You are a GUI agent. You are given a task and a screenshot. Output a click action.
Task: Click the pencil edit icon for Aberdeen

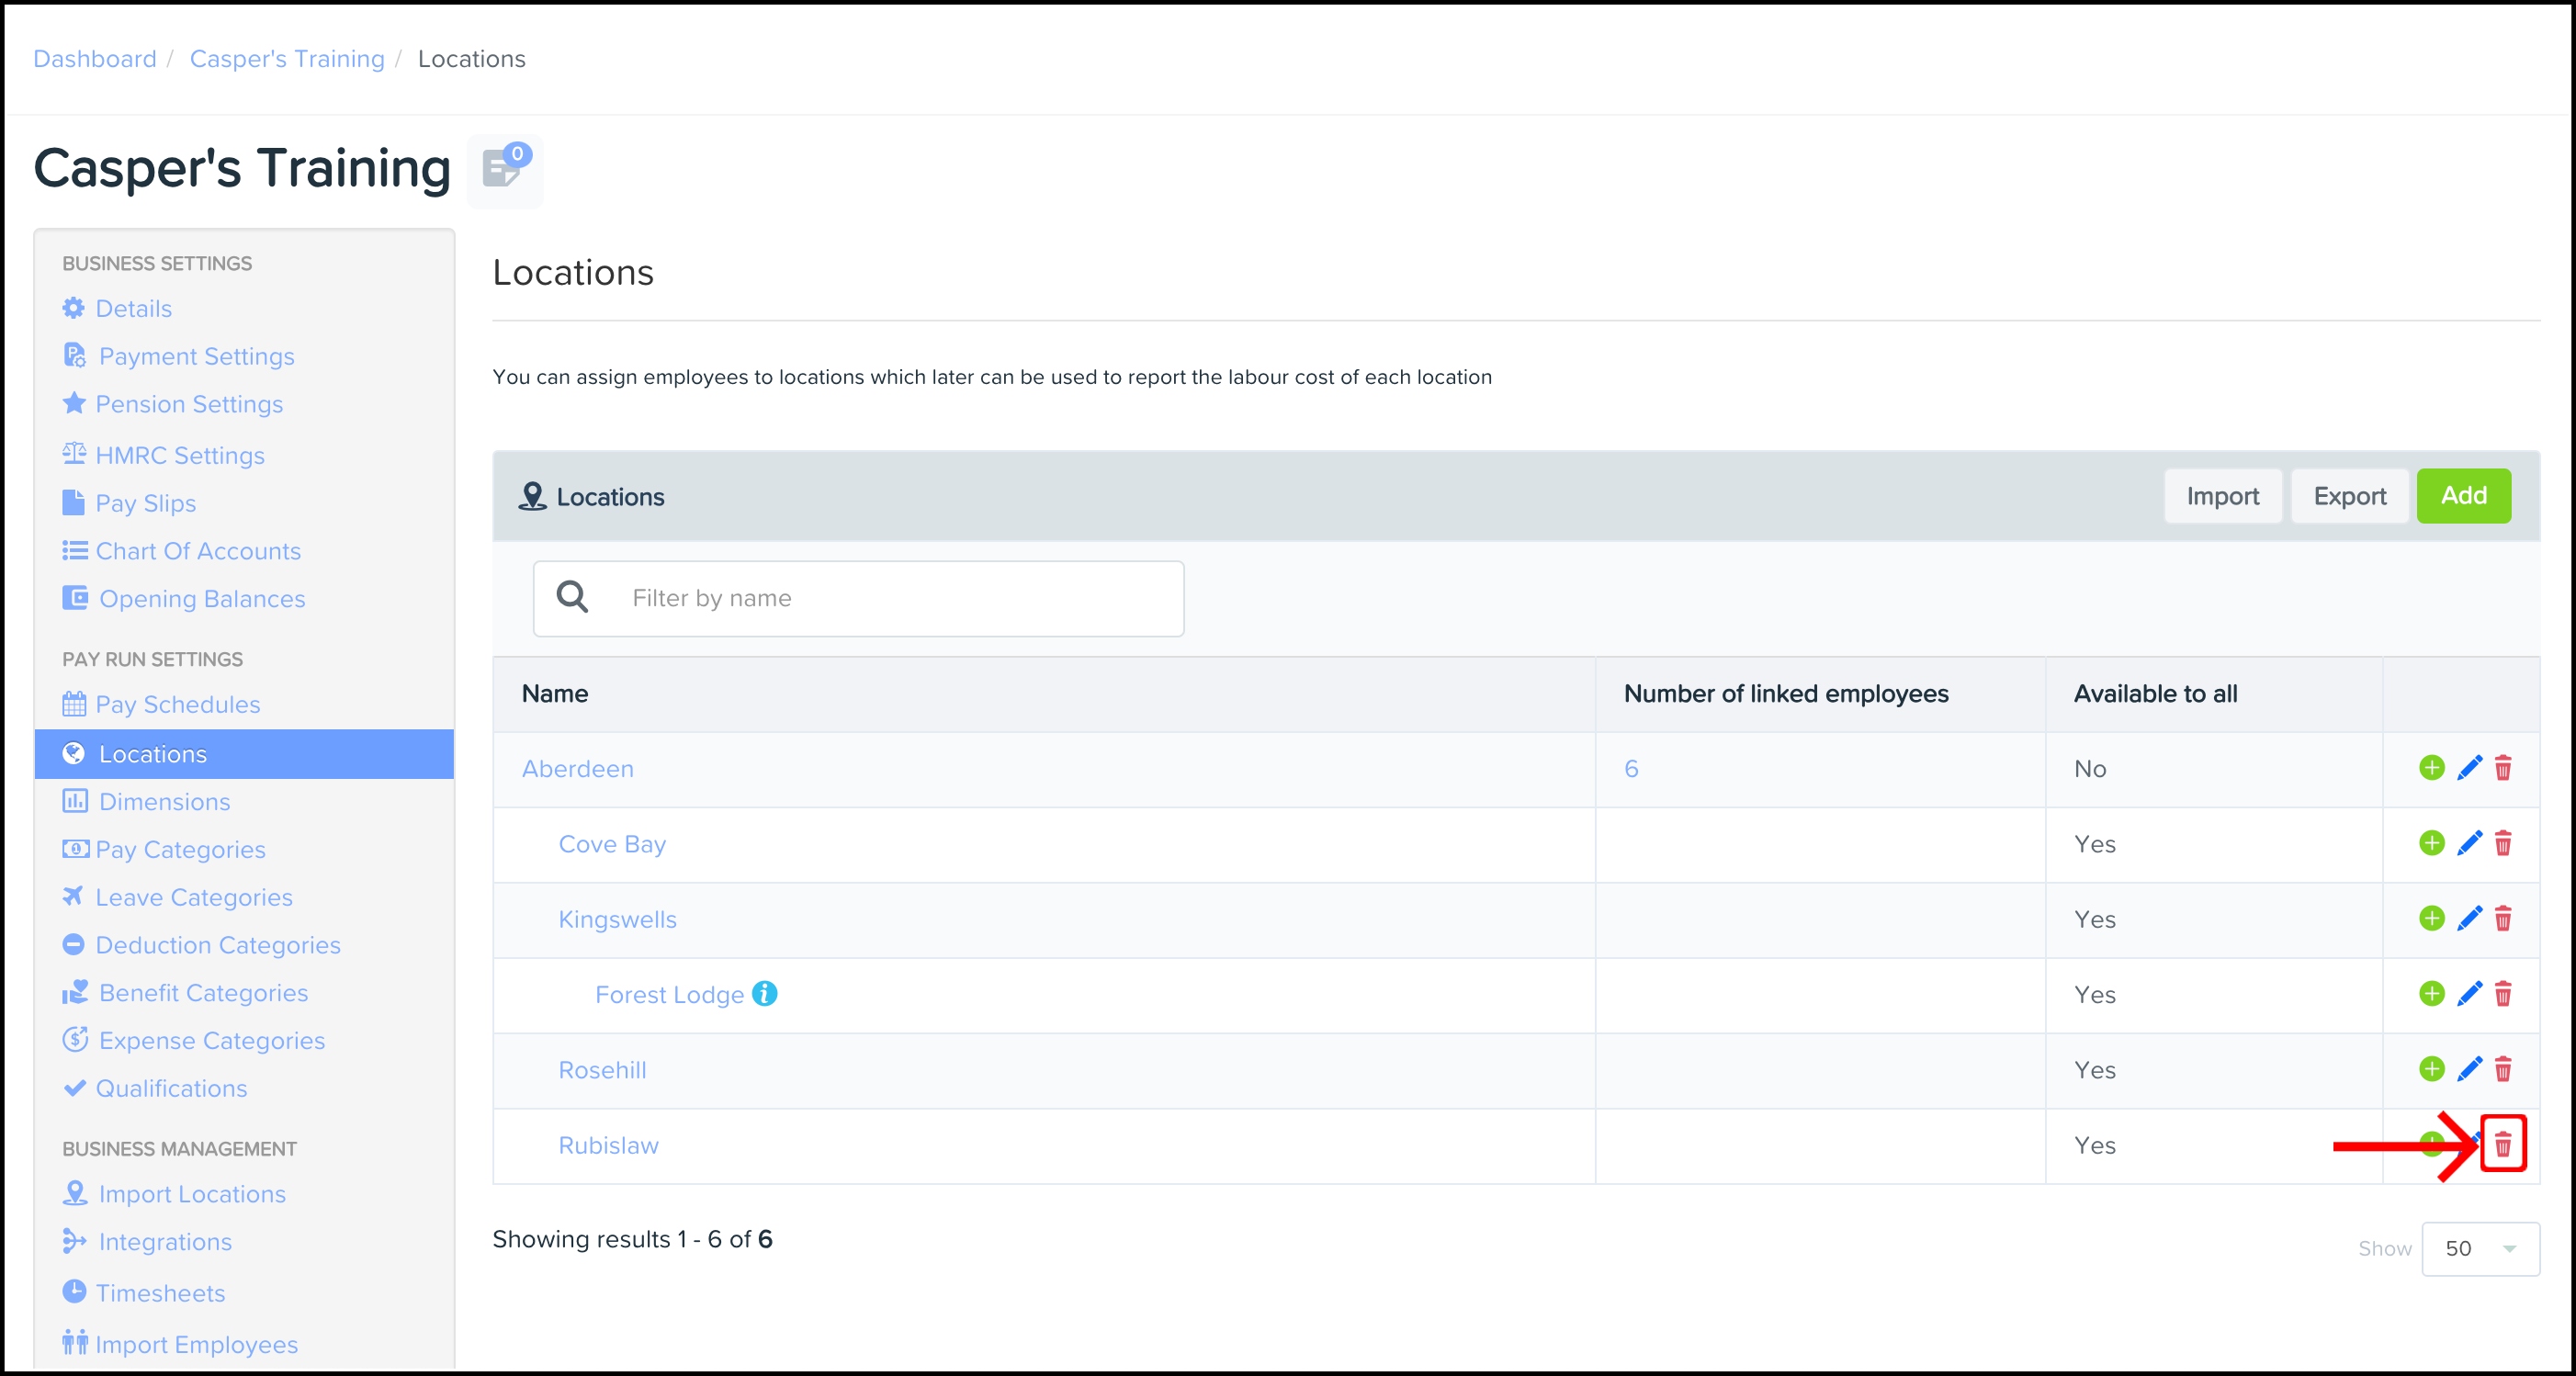pos(2469,768)
